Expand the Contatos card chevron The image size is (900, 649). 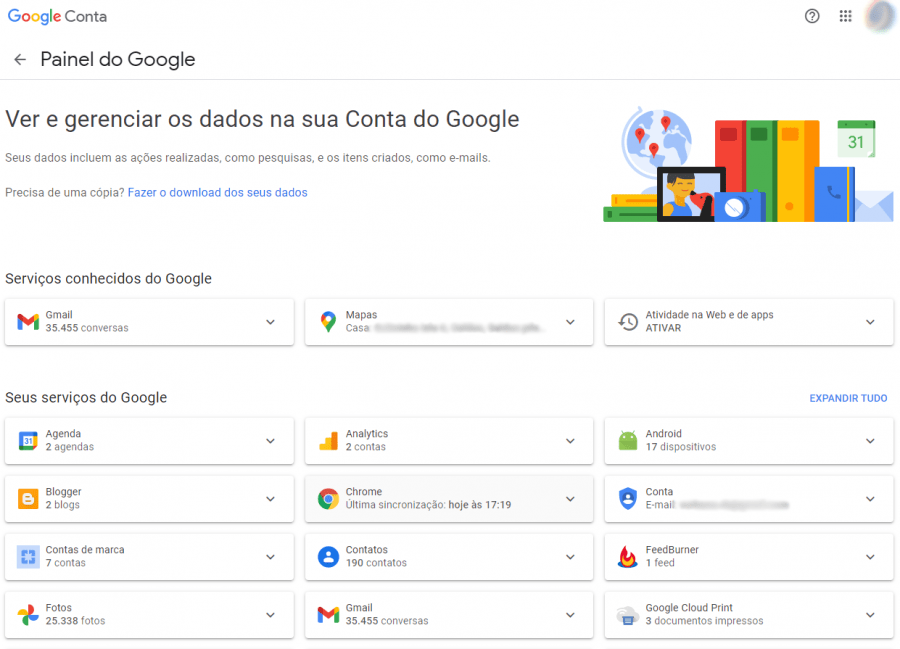click(570, 557)
